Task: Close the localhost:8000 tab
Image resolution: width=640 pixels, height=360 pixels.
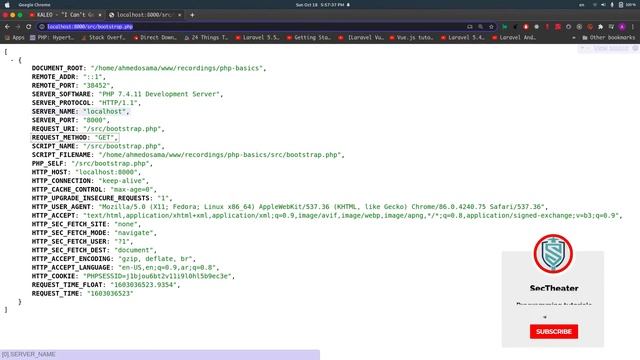Action: (179, 15)
